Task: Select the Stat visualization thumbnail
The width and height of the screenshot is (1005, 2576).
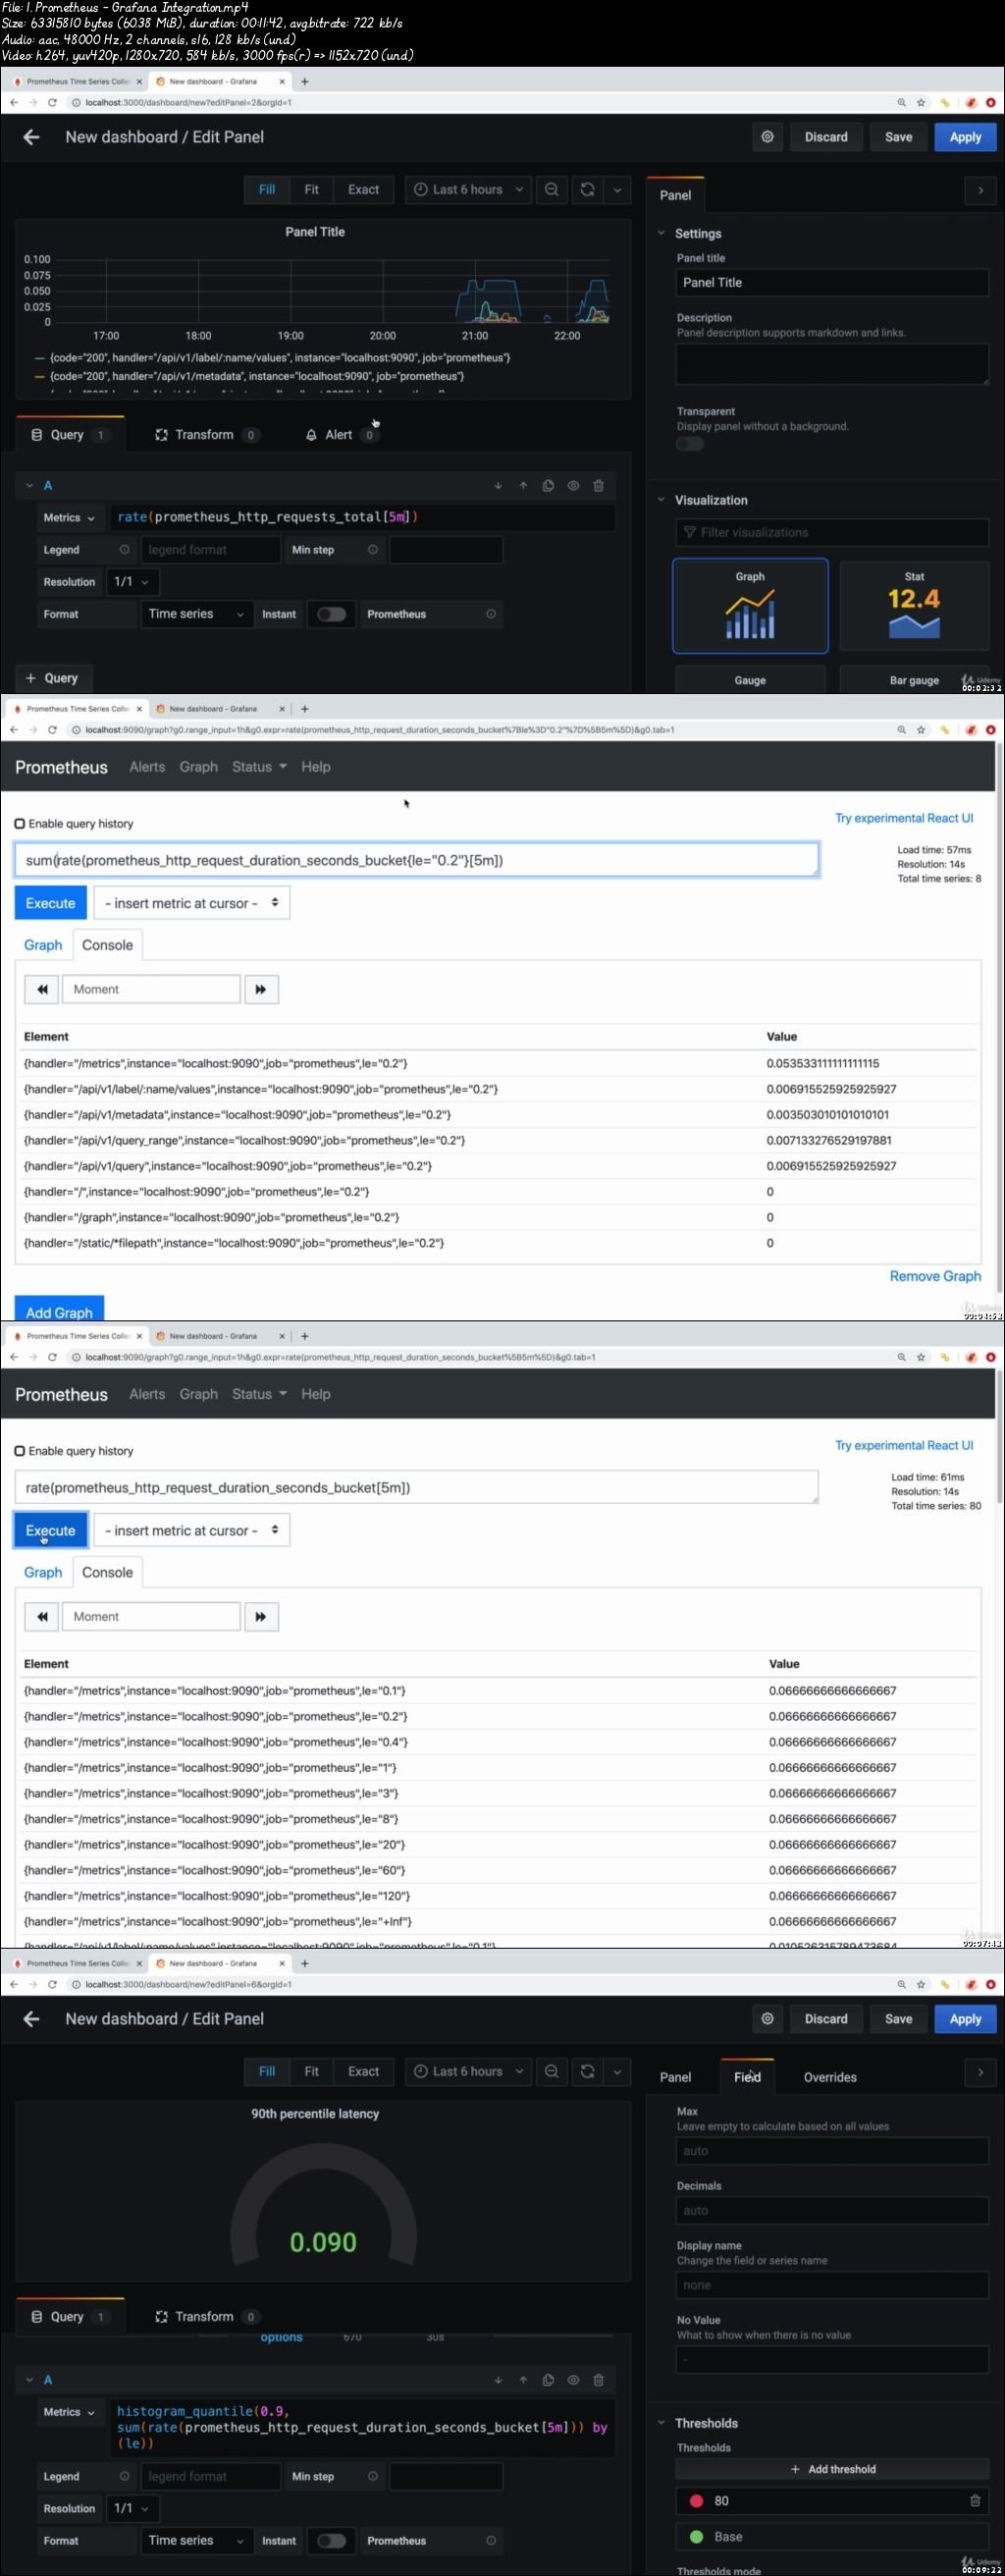Action: pyautogui.click(x=914, y=606)
